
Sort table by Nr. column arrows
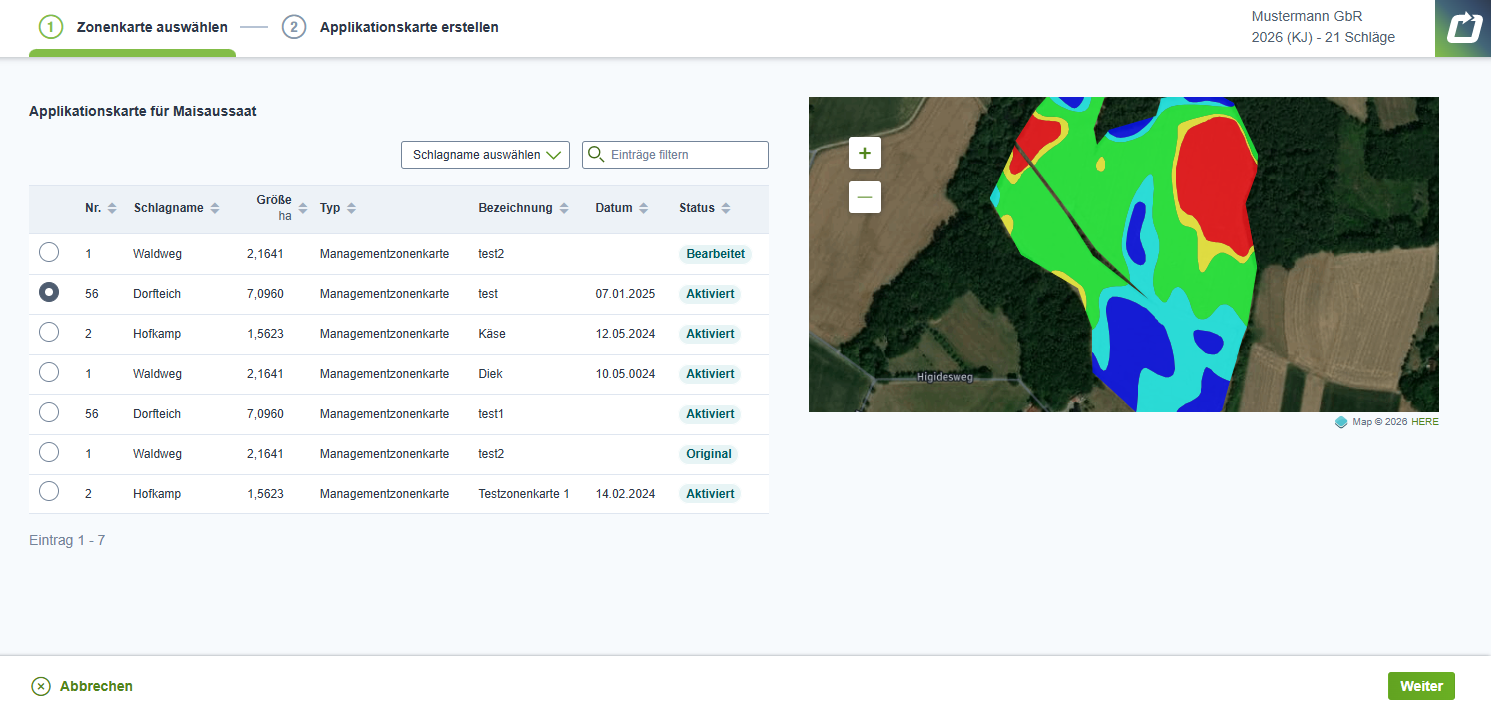[112, 208]
